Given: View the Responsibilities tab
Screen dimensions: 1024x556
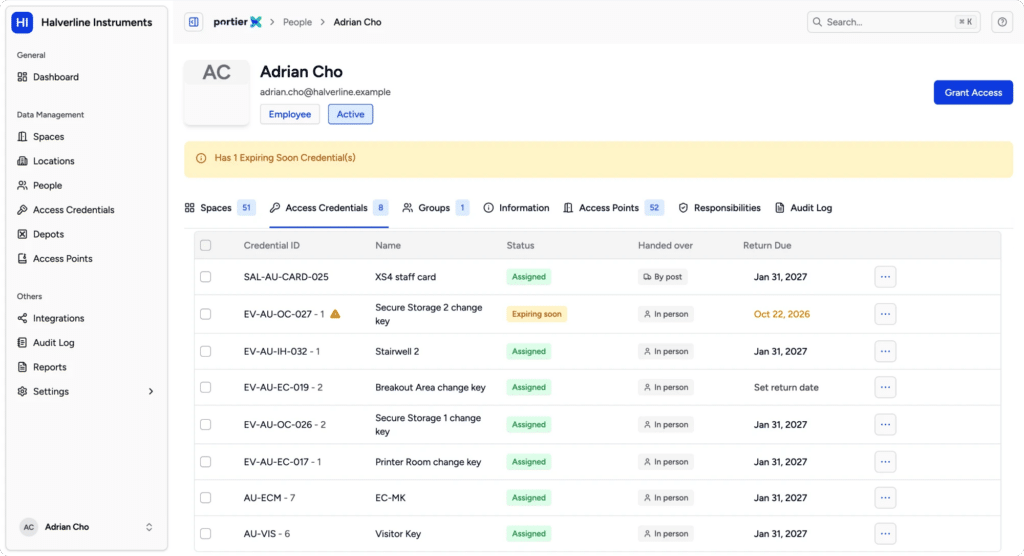Looking at the screenshot, I should pyautogui.click(x=720, y=208).
